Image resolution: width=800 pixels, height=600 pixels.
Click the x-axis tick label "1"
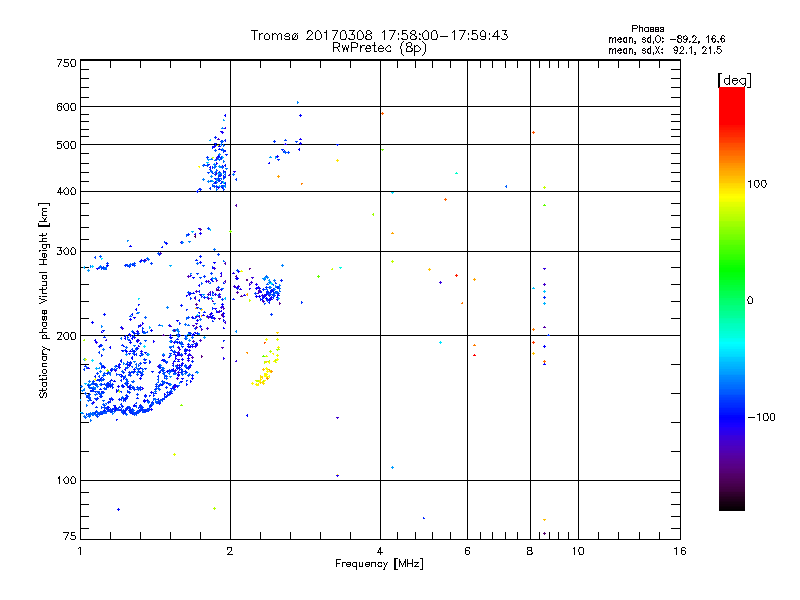coord(80,551)
